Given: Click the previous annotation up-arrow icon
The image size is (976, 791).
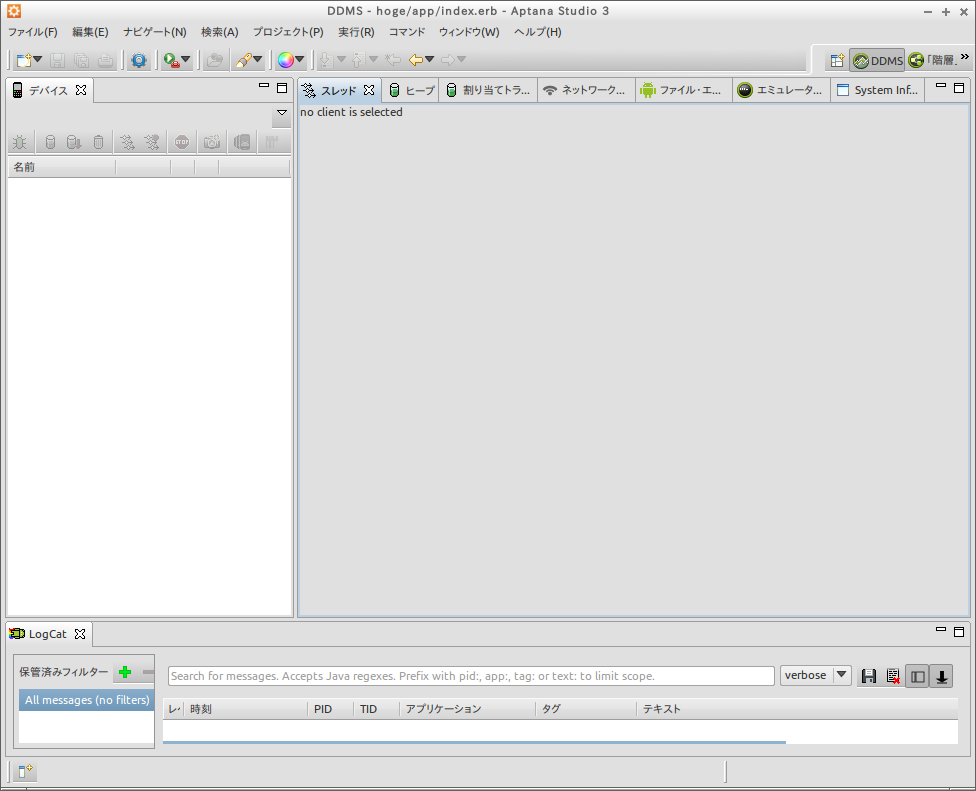Looking at the screenshot, I should pos(357,60).
